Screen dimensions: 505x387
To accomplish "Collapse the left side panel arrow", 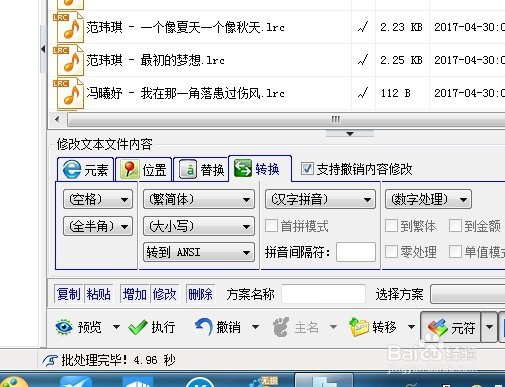I will click(x=43, y=49).
